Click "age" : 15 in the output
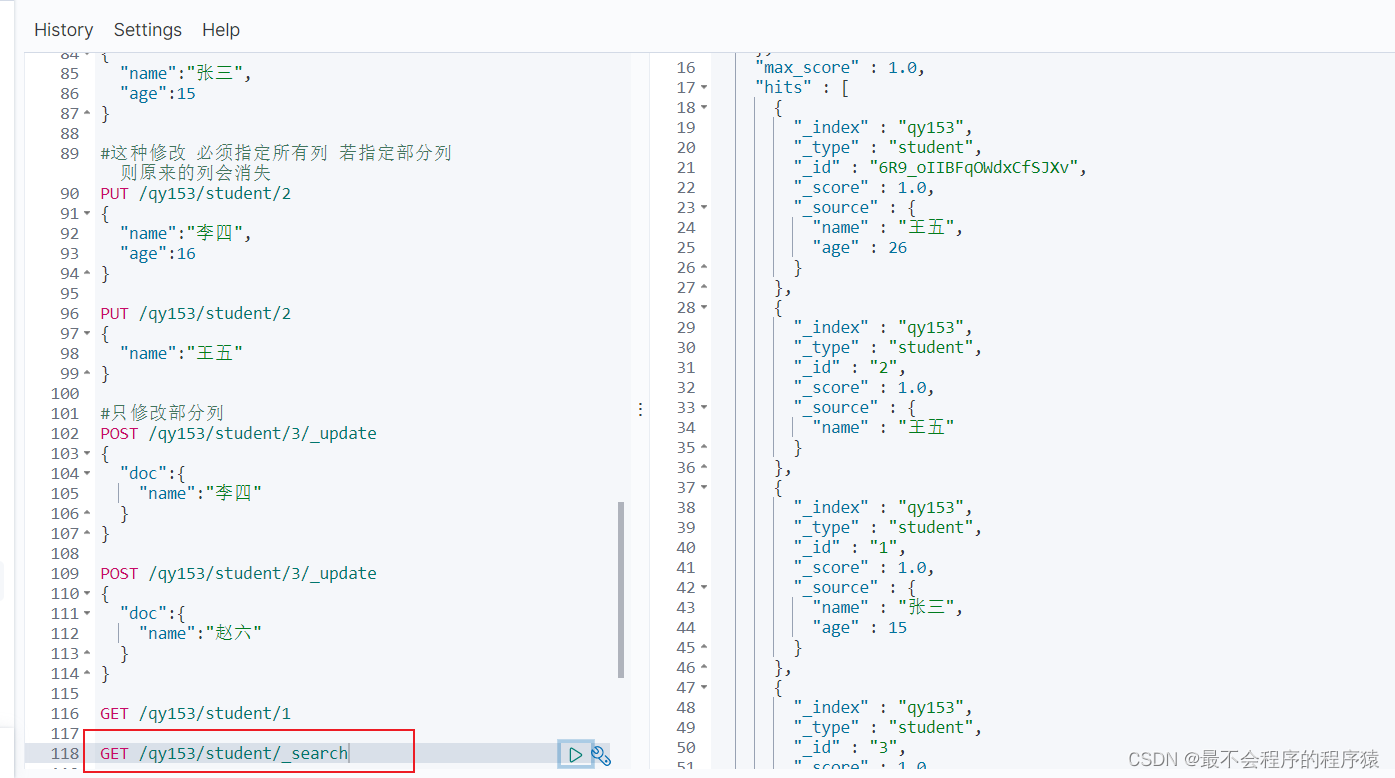The image size is (1395, 778). tap(860, 627)
